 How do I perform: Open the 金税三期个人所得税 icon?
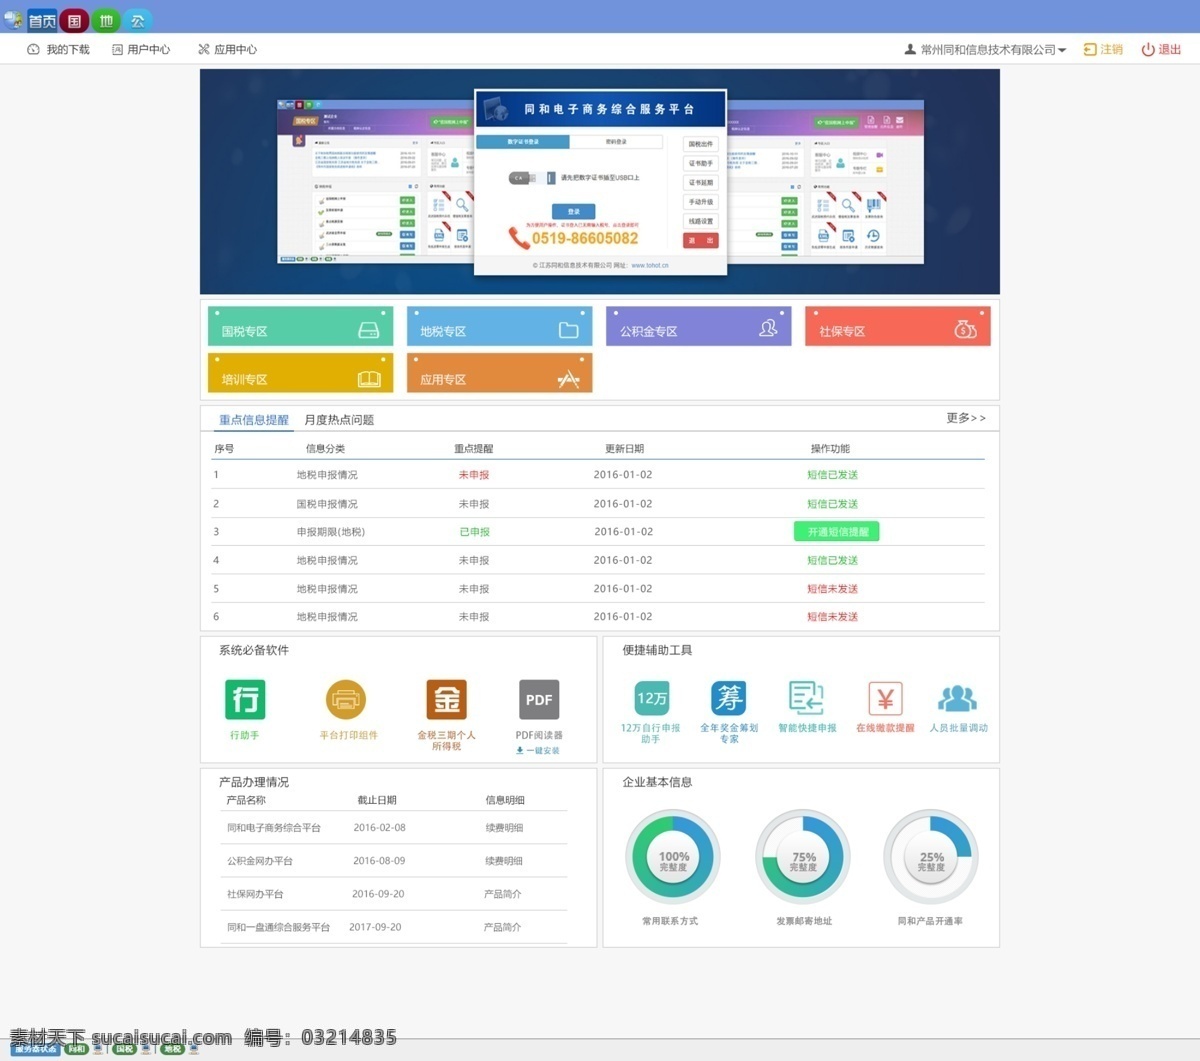point(447,700)
